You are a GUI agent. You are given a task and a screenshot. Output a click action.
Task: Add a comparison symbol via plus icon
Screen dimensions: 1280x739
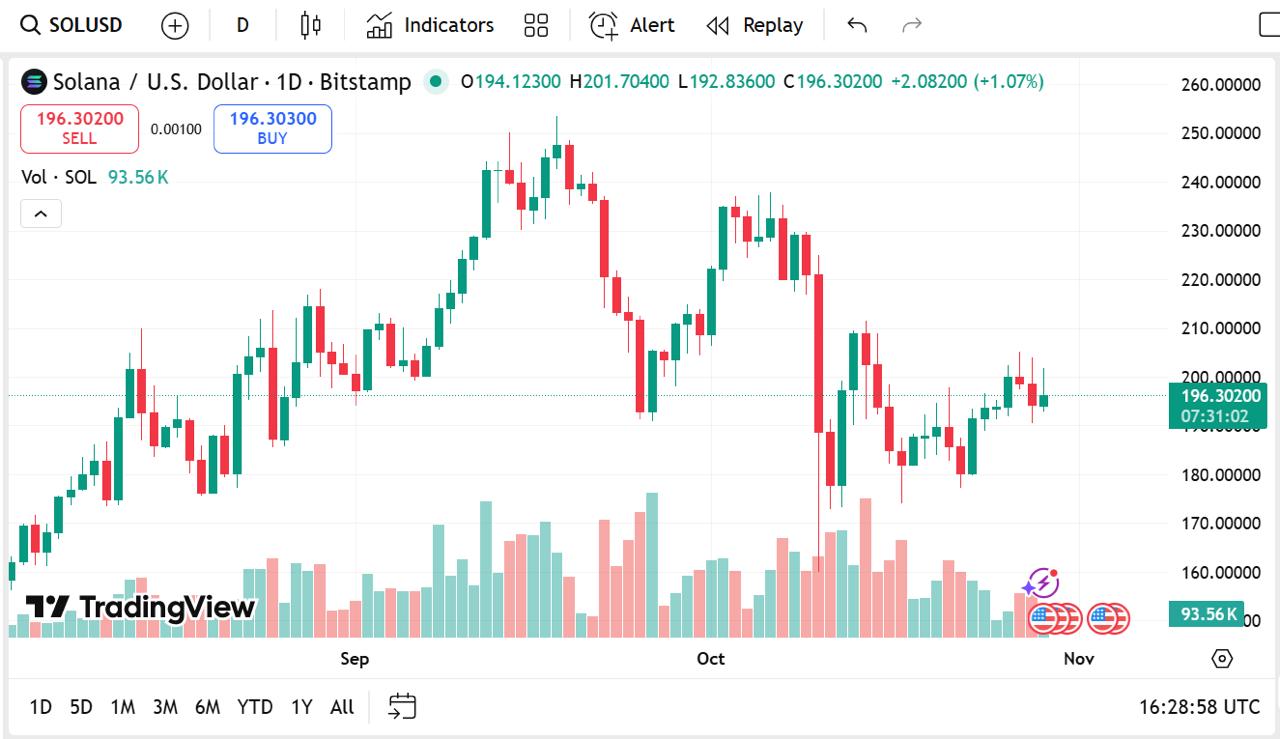coord(174,25)
